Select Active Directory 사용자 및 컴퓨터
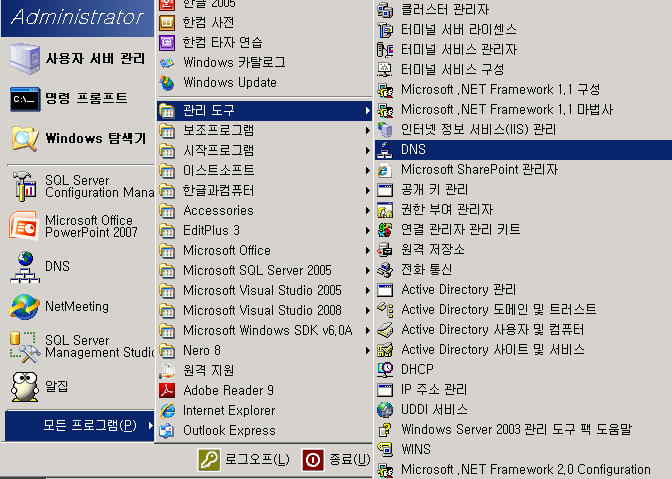Screen dimensions: 672x479 pyautogui.click(x=523, y=329)
